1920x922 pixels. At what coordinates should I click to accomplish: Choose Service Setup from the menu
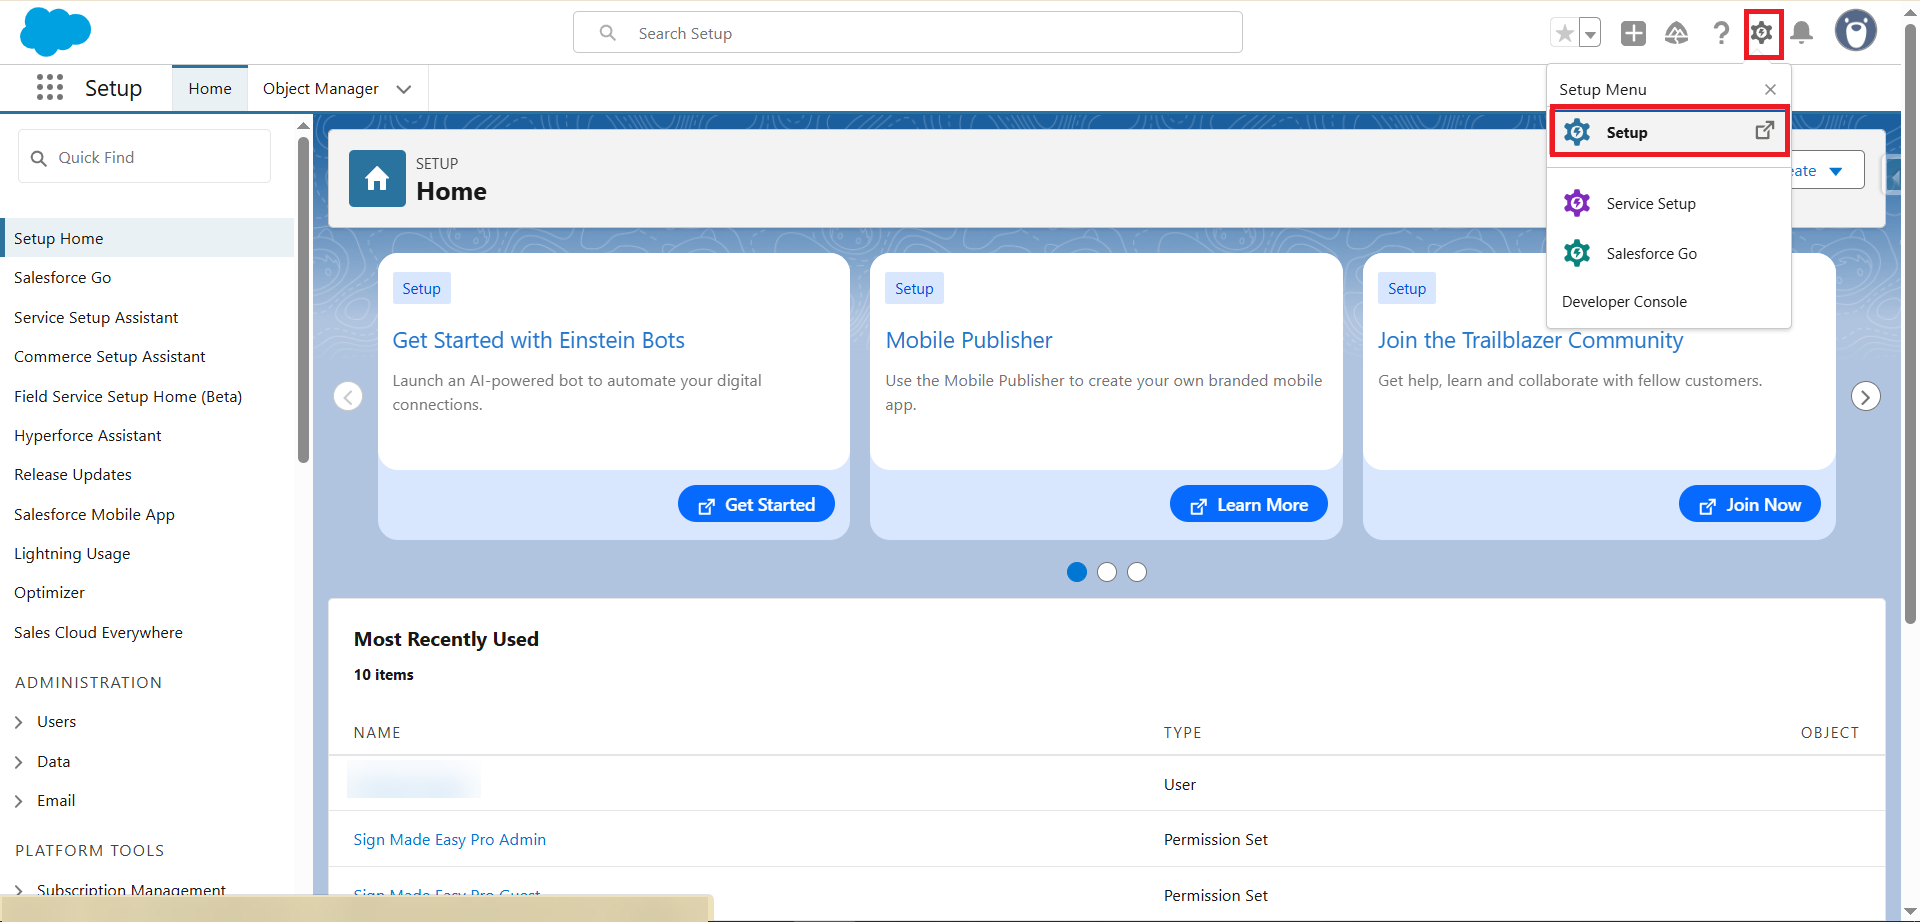click(x=1669, y=204)
